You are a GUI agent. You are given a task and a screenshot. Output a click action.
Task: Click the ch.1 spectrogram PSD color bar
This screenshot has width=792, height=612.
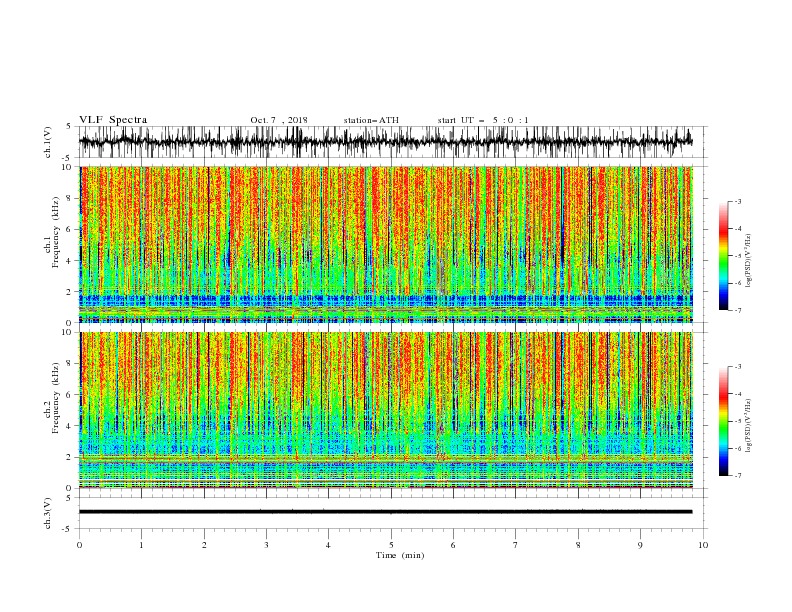pyautogui.click(x=724, y=255)
